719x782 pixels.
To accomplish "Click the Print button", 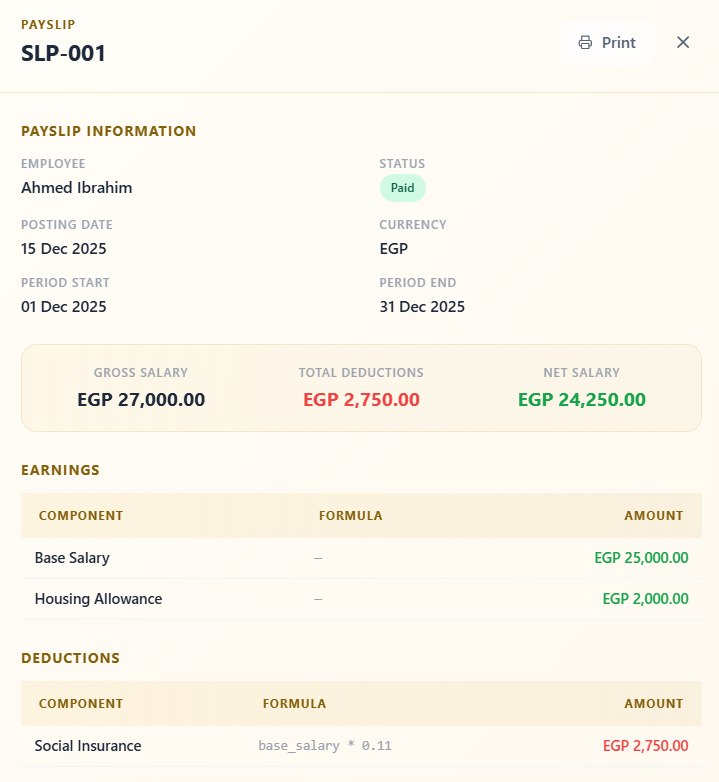I will [607, 42].
